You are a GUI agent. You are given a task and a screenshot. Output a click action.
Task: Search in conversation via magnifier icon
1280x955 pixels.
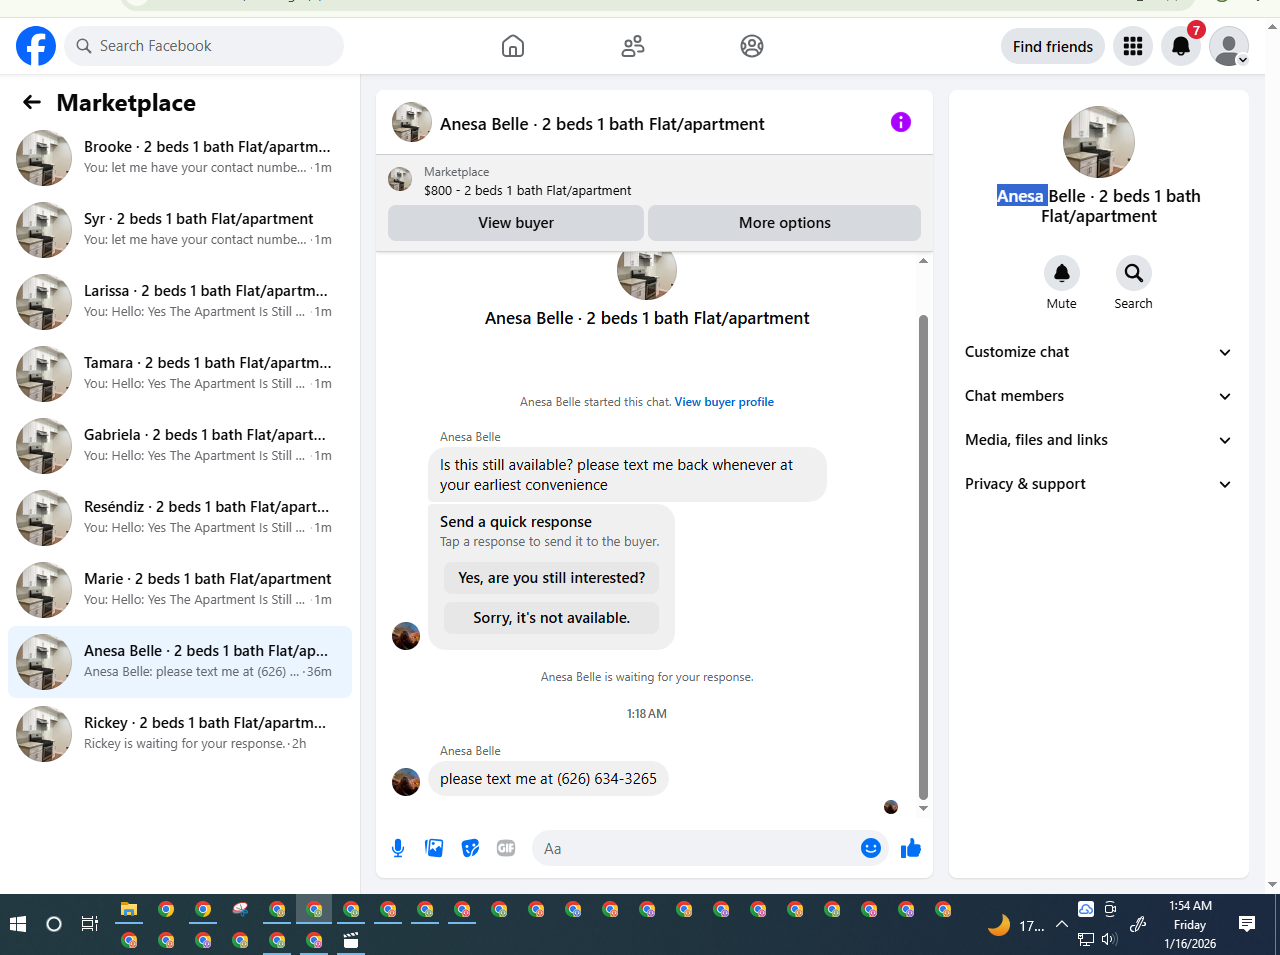(1134, 273)
